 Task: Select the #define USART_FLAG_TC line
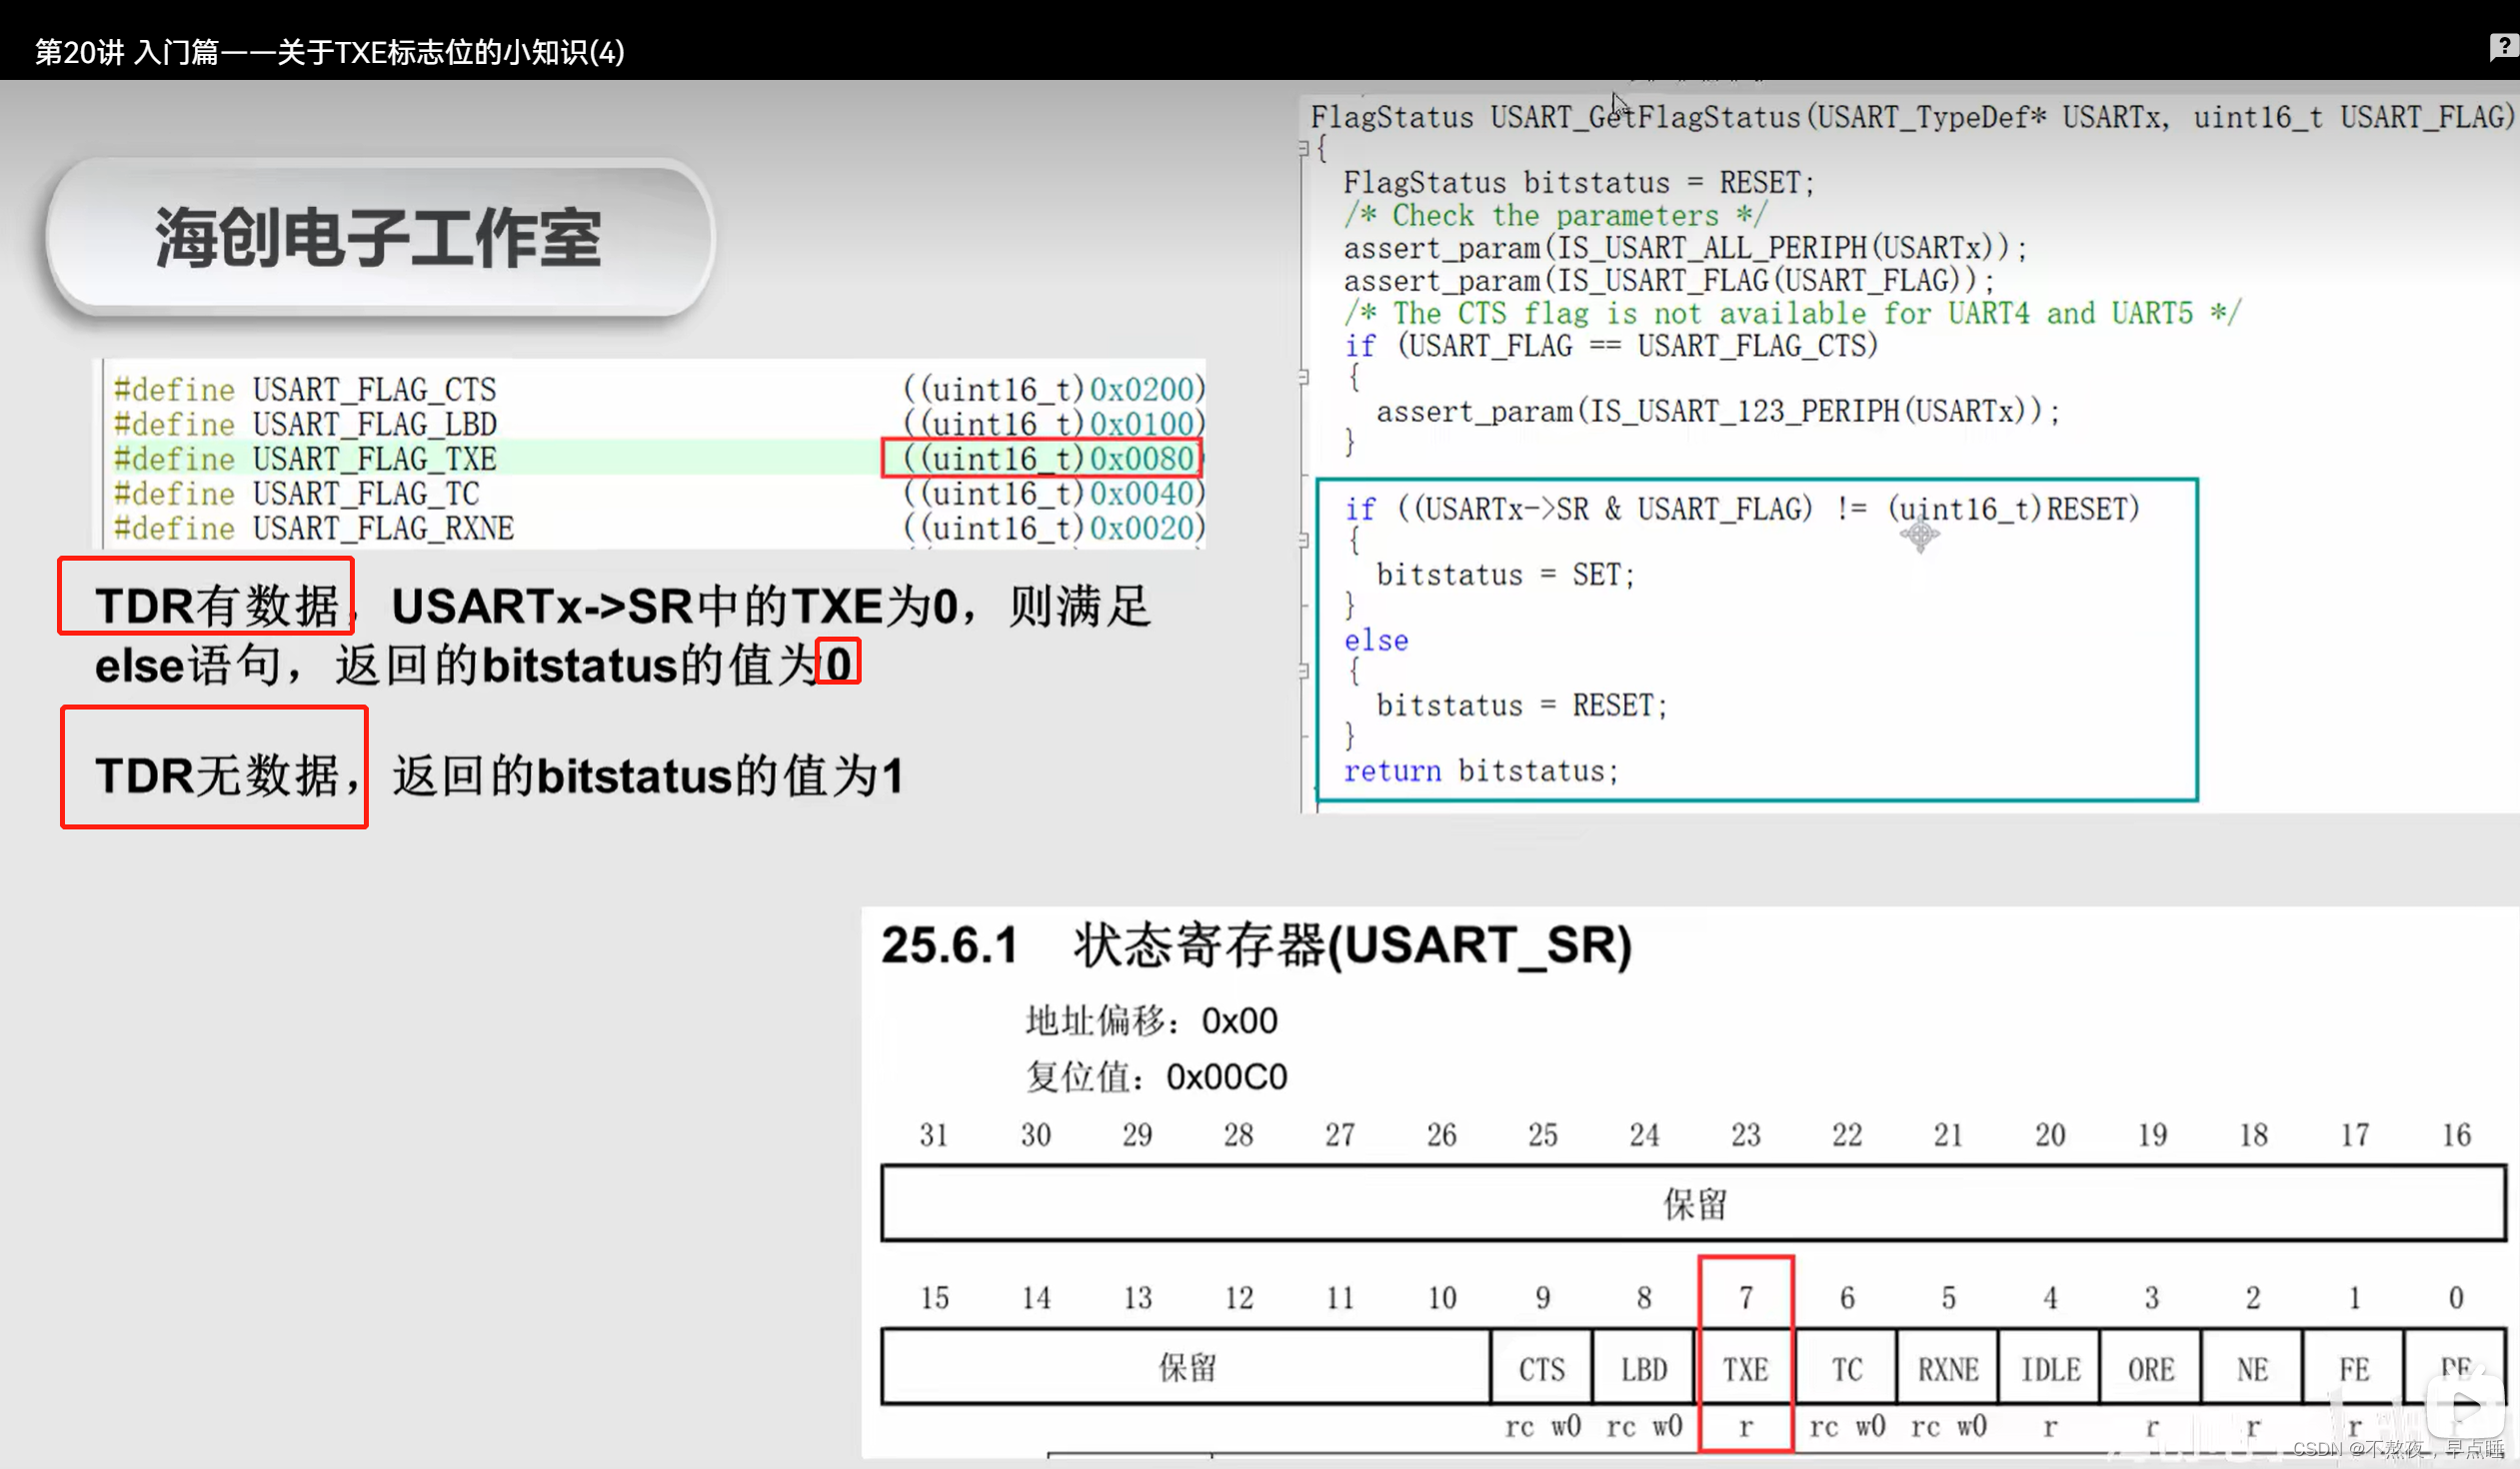click(x=658, y=494)
